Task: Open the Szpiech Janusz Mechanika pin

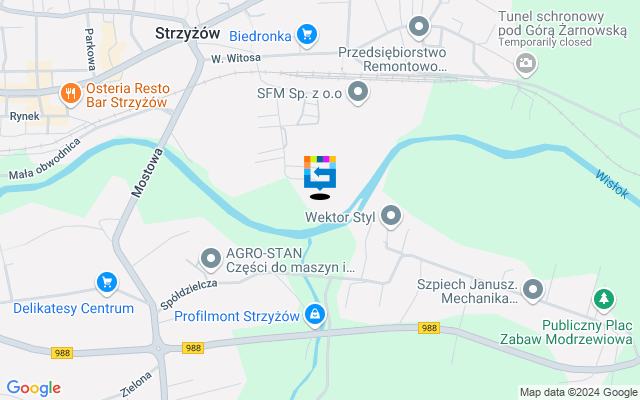Action: (533, 291)
